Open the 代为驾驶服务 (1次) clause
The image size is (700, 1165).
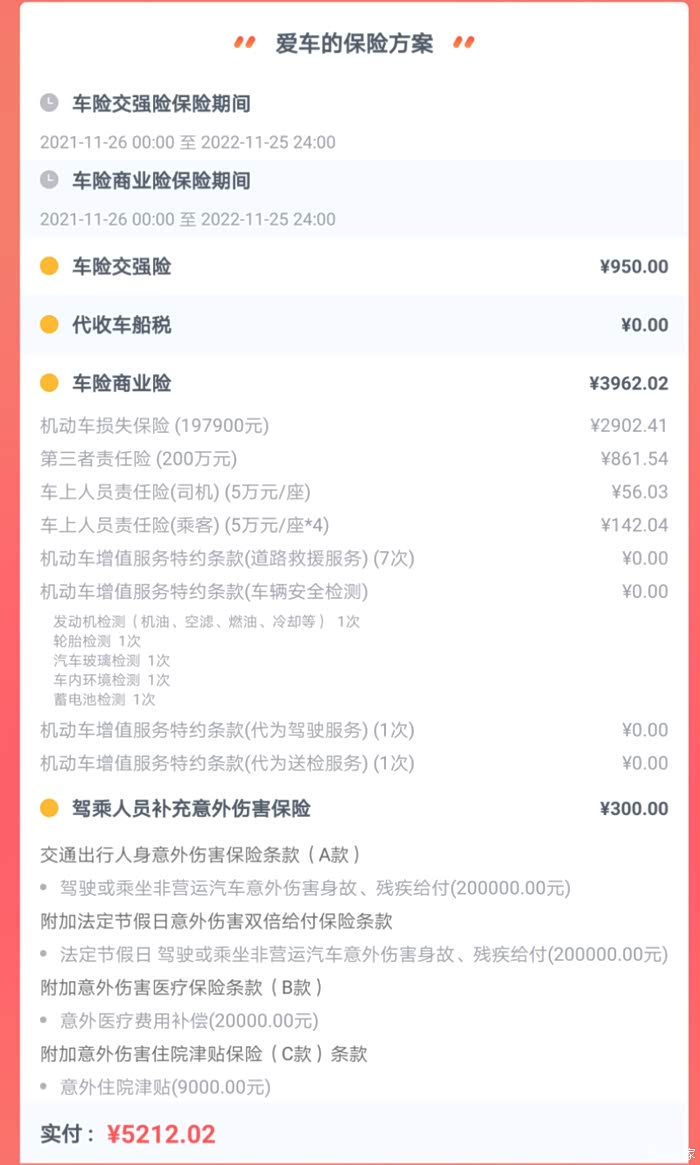coord(227,730)
